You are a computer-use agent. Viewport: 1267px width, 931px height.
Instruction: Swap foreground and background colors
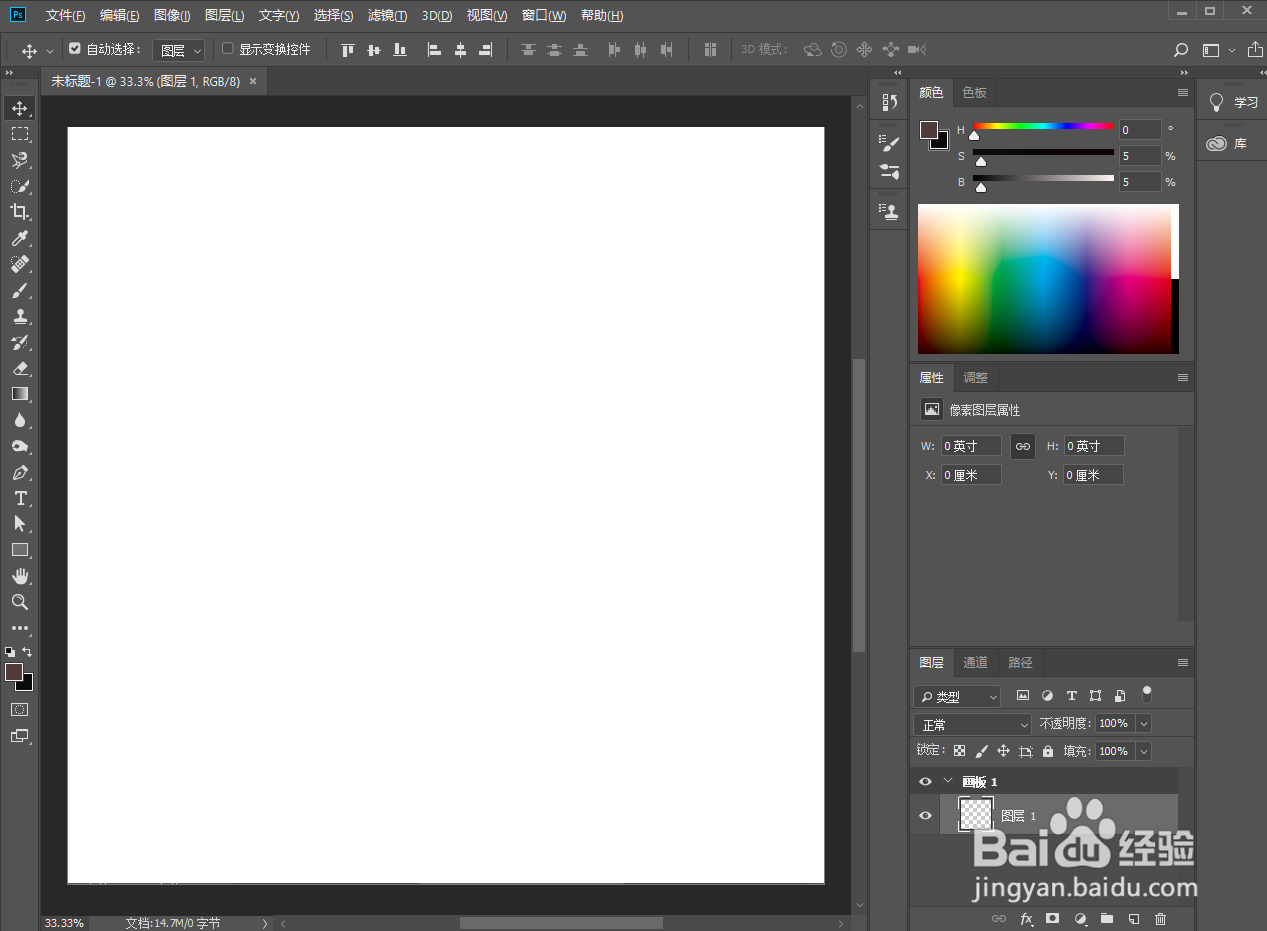pos(27,652)
